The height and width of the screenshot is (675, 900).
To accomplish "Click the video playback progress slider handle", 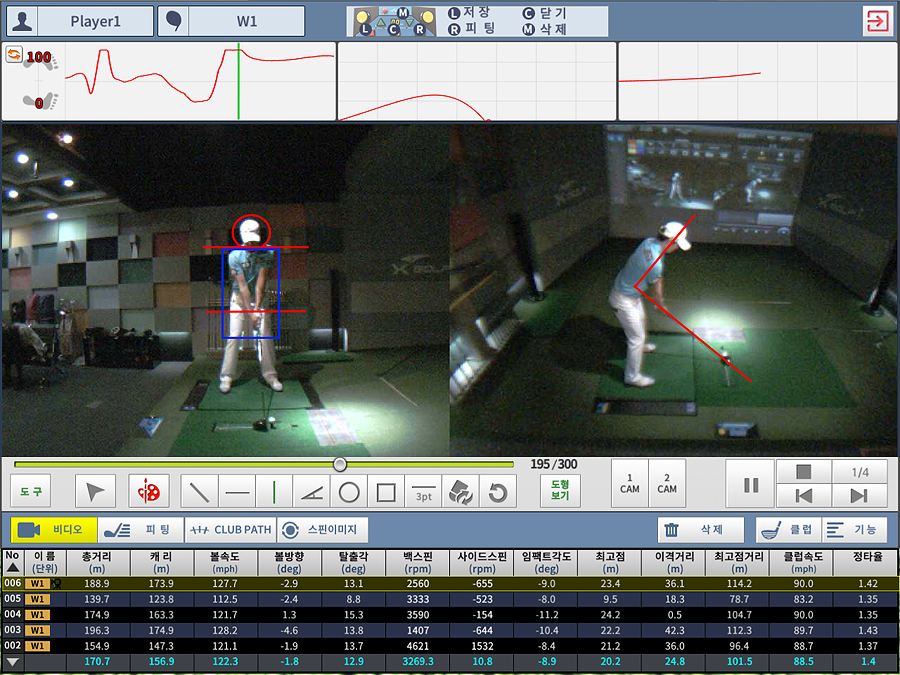I will (x=340, y=464).
